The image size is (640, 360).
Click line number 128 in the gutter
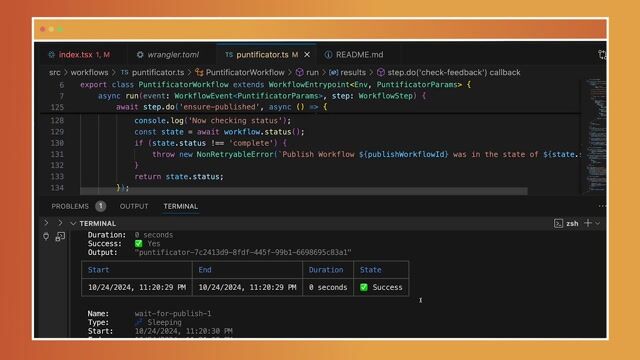57,121
